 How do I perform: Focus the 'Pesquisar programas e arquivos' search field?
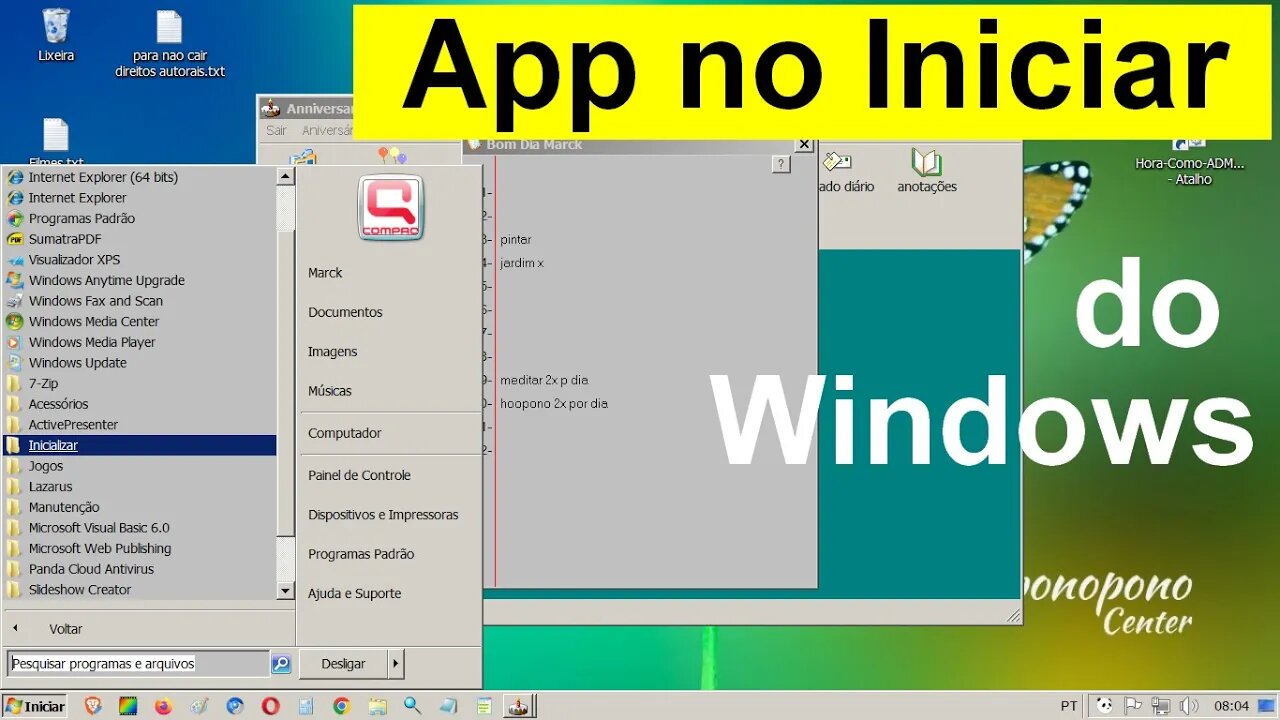(x=139, y=663)
